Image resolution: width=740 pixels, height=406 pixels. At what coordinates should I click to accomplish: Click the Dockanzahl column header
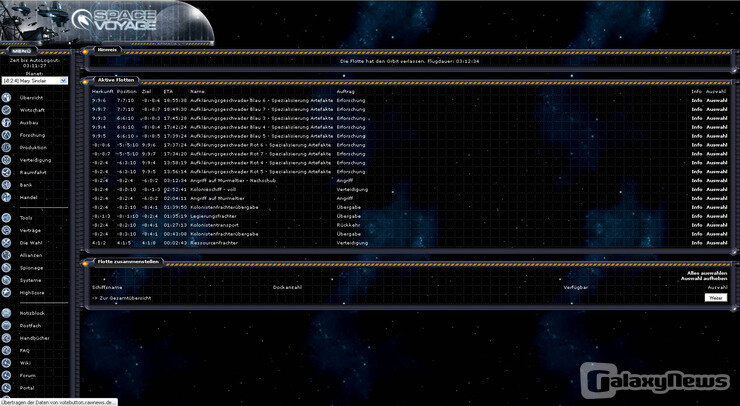click(x=287, y=287)
